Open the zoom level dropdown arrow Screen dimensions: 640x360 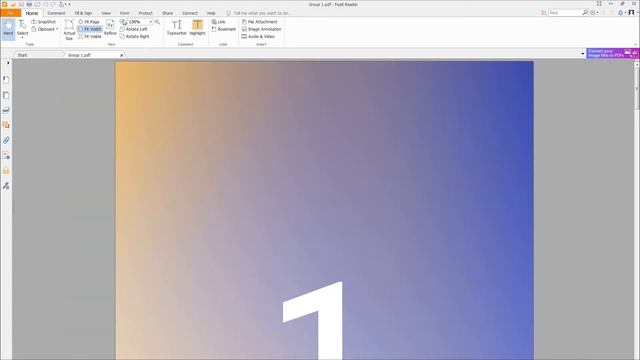pyautogui.click(x=151, y=22)
